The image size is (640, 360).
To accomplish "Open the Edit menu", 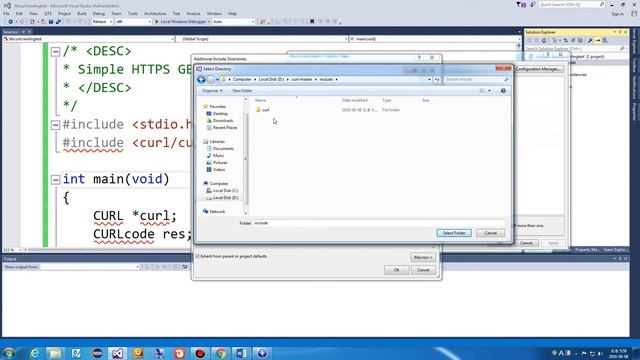I will tap(19, 13).
